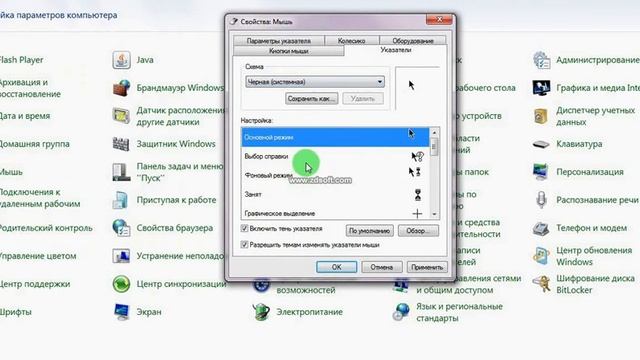Switch to Параметры указателя tab

pyautogui.click(x=279, y=40)
